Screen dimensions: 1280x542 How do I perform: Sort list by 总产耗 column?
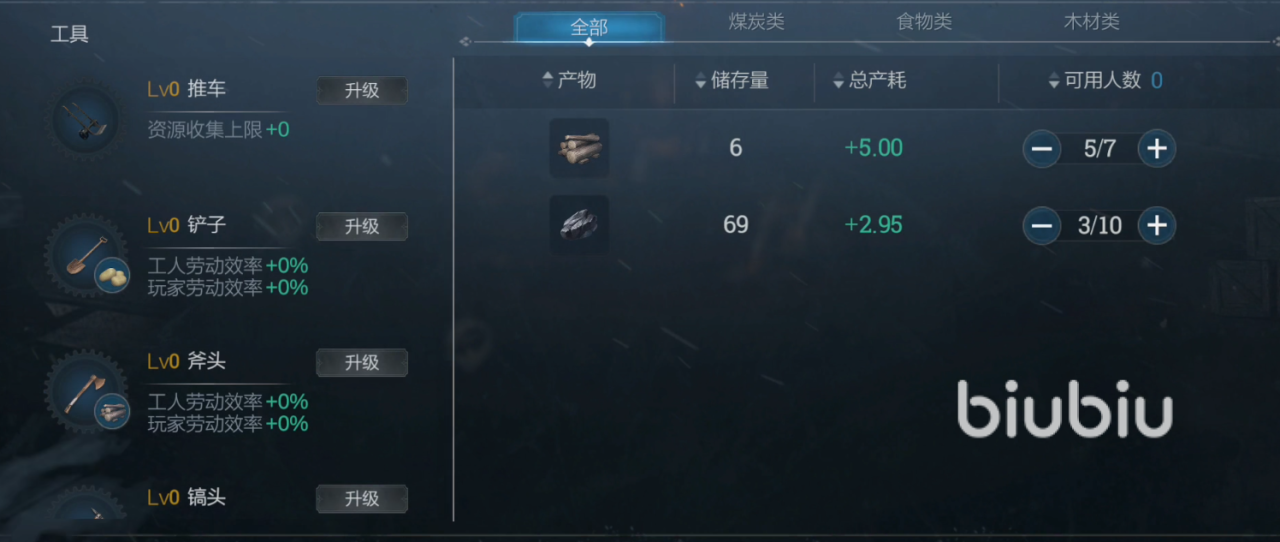pyautogui.click(x=869, y=81)
